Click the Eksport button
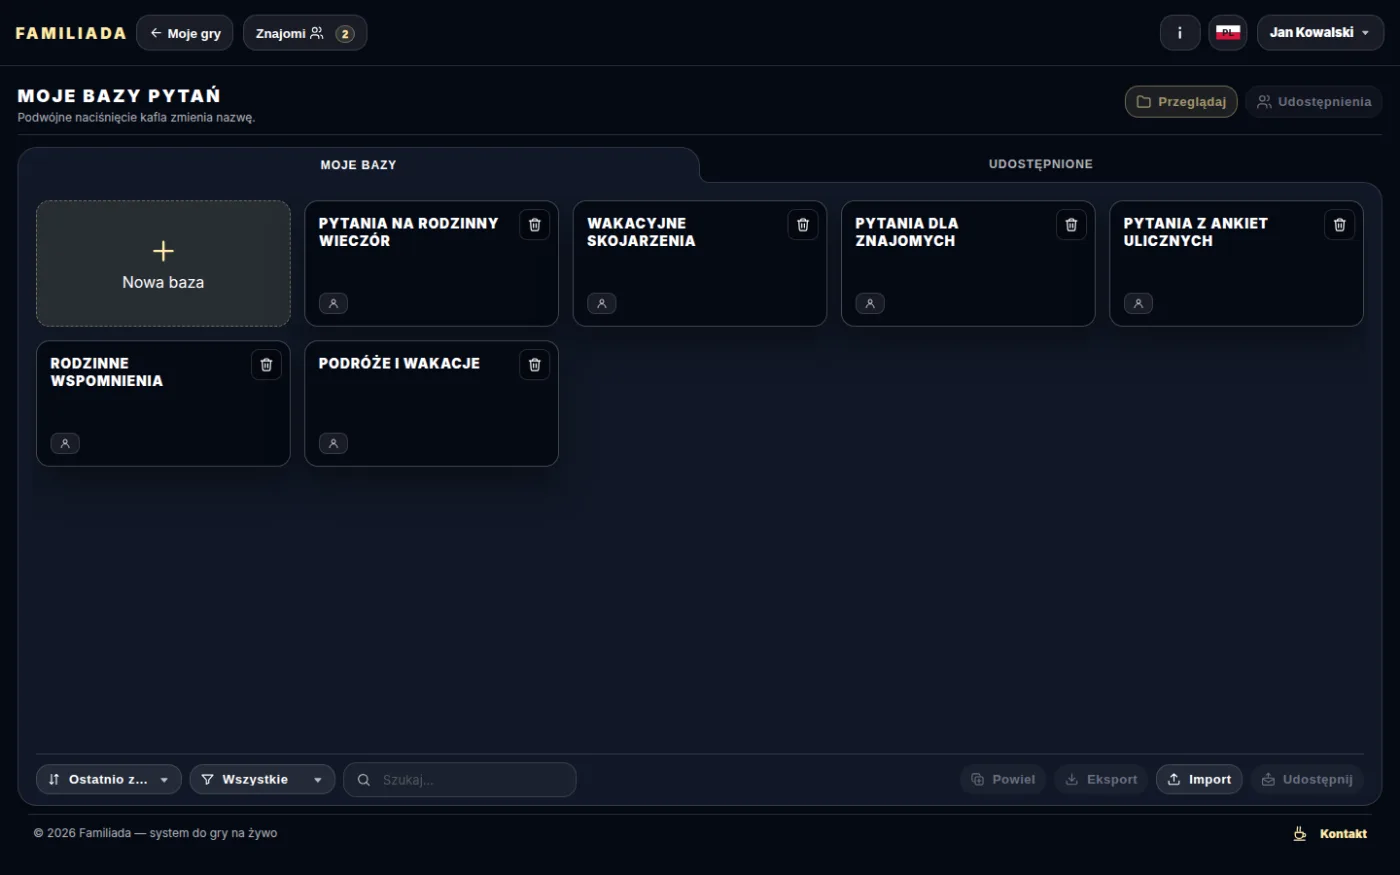 click(x=1101, y=780)
